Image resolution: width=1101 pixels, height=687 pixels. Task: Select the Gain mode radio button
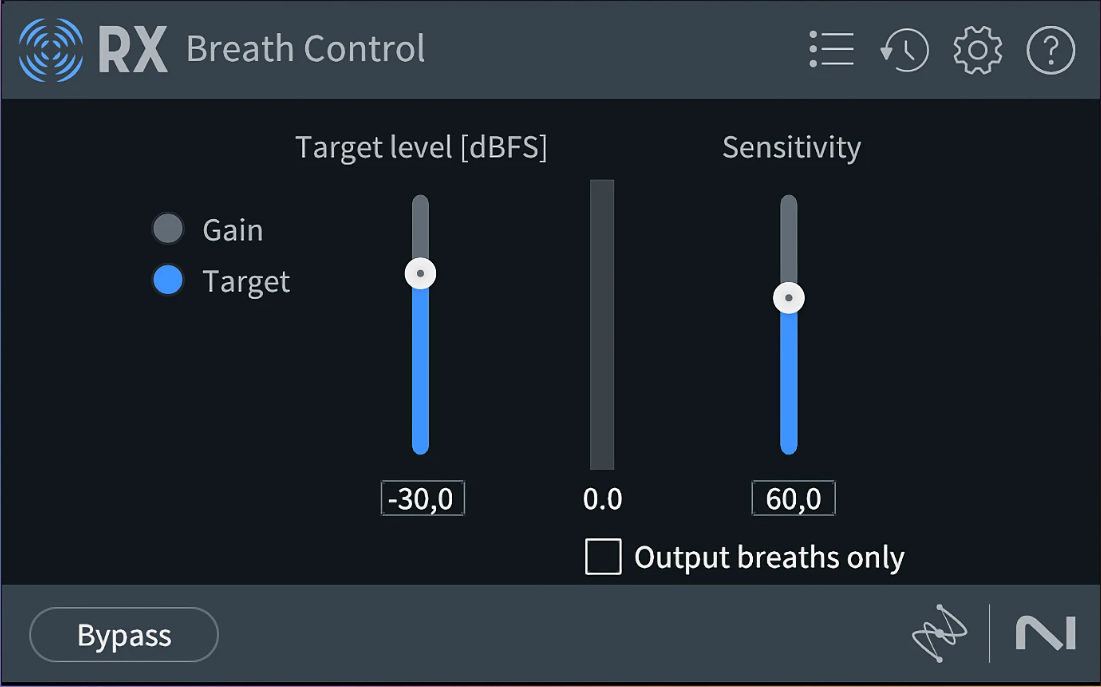[x=168, y=229]
